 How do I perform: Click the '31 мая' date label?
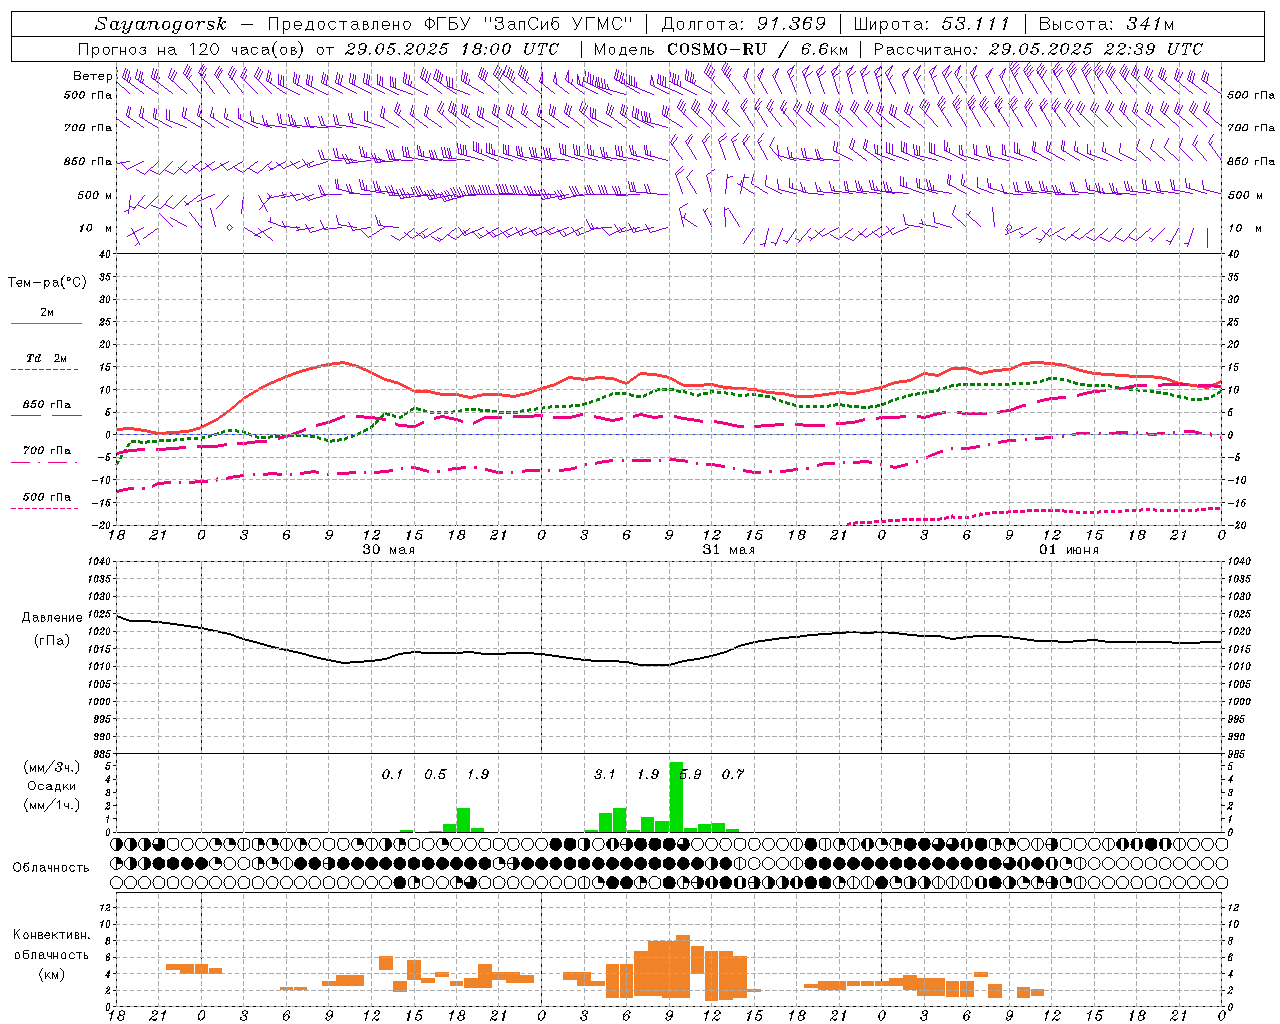click(728, 549)
